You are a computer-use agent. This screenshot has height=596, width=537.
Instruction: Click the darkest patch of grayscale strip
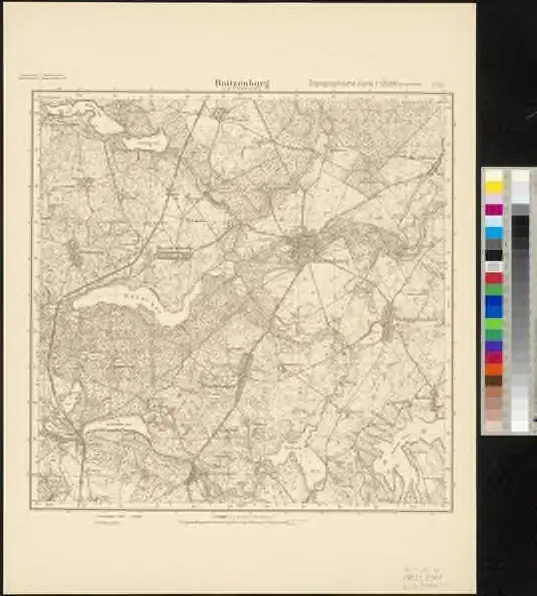coord(520,227)
